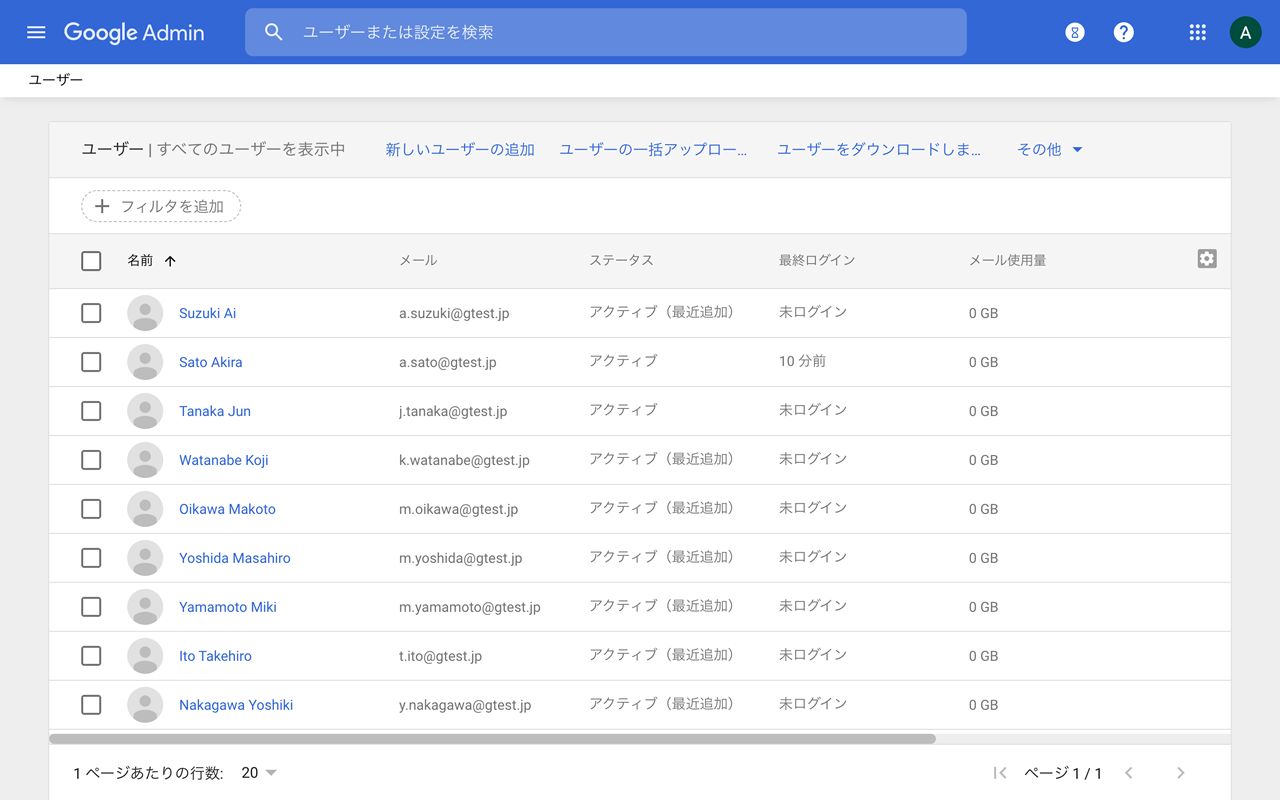Check the box for Oikawa Makoto
Viewport: 1280px width, 800px height.
pos(91,509)
